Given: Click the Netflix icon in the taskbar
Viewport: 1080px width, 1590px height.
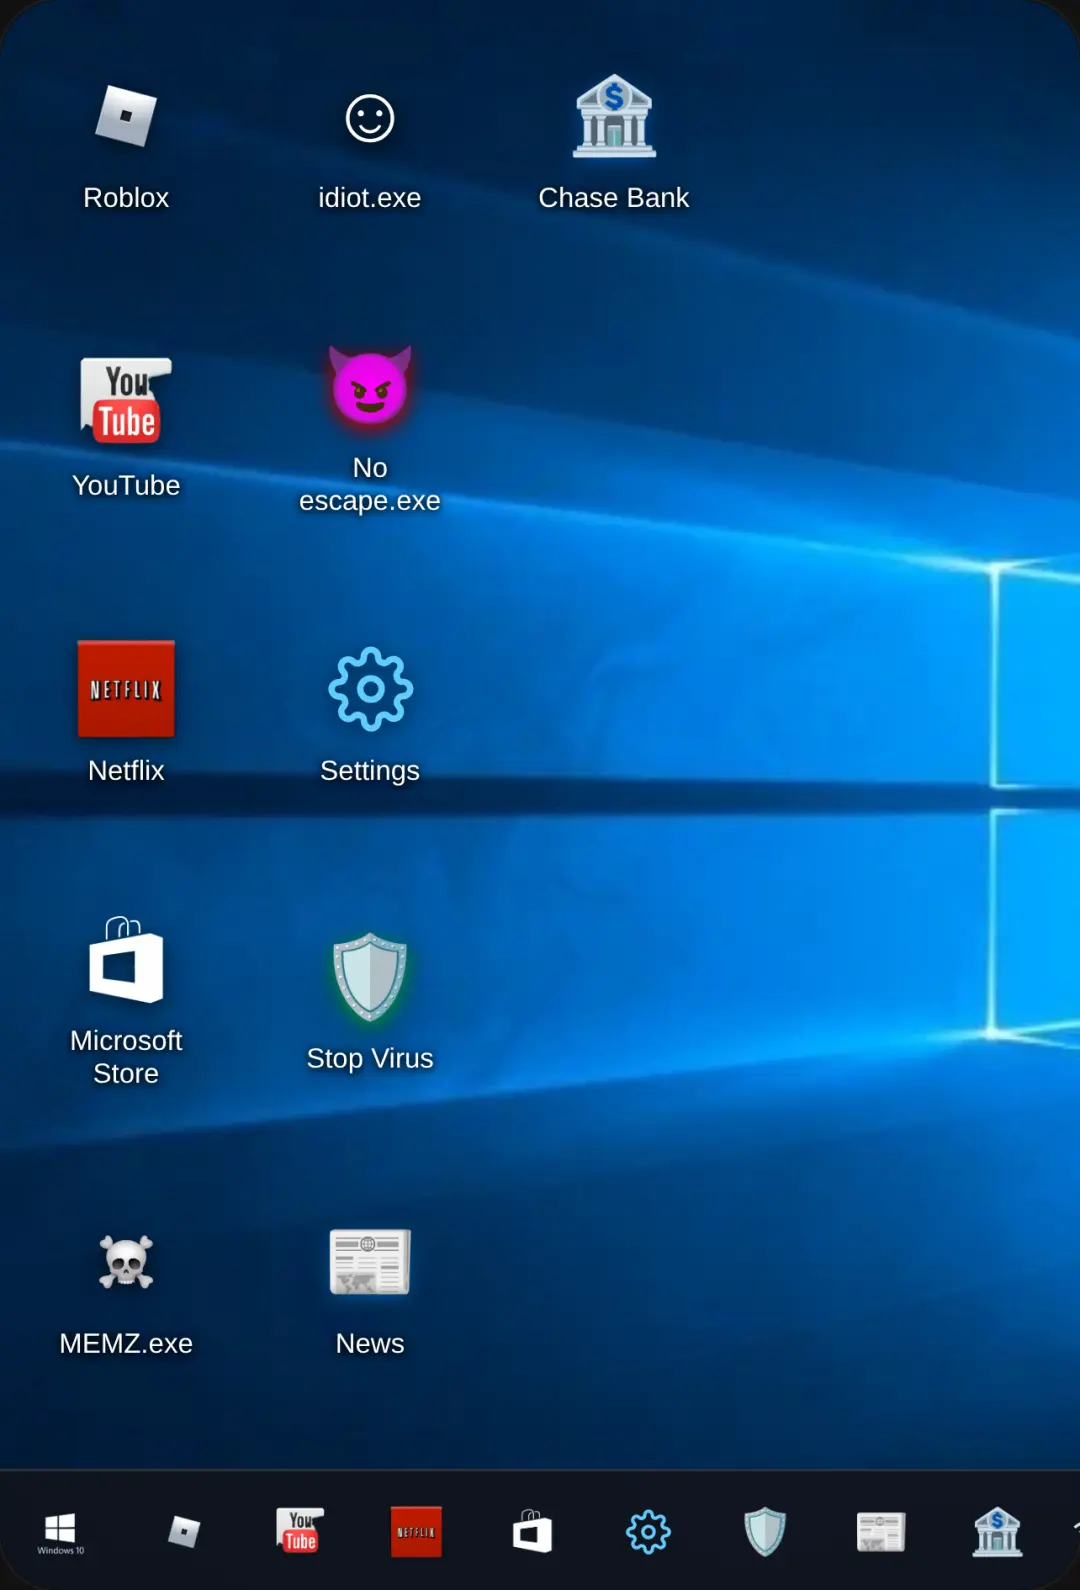Looking at the screenshot, I should [x=416, y=1532].
